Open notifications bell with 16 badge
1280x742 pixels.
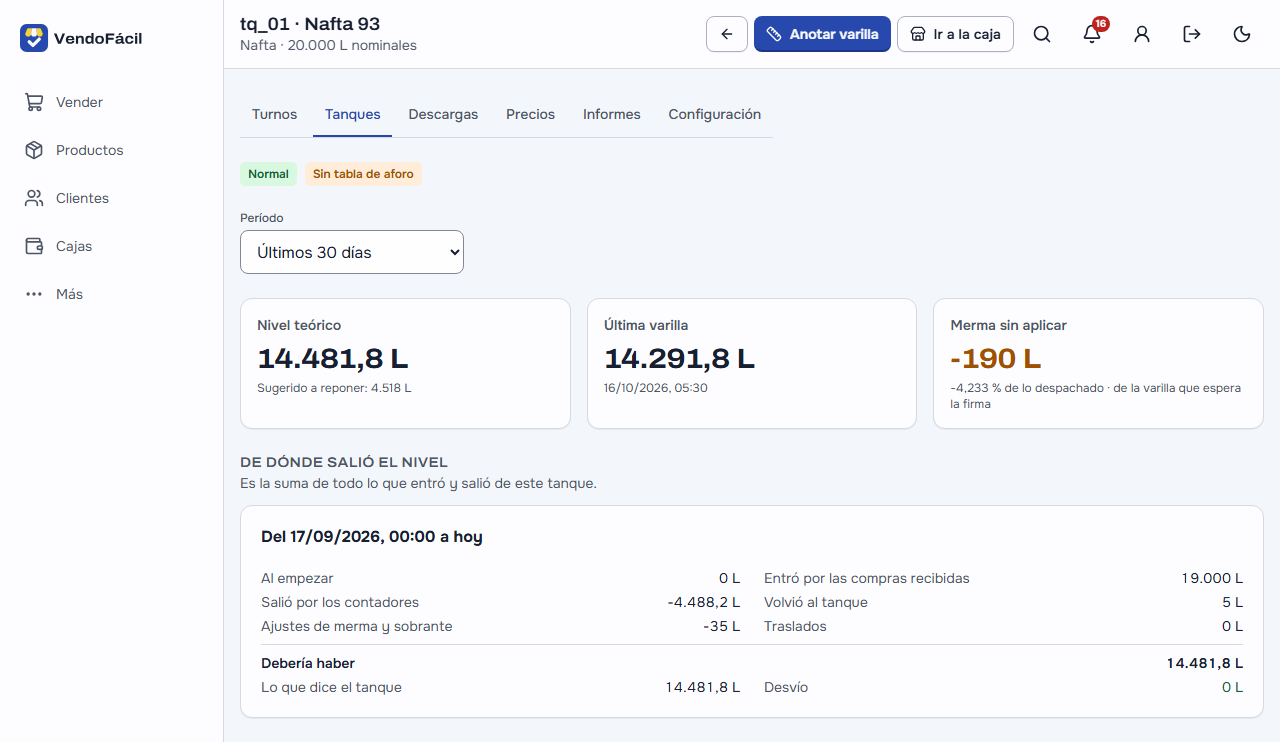[x=1092, y=34]
